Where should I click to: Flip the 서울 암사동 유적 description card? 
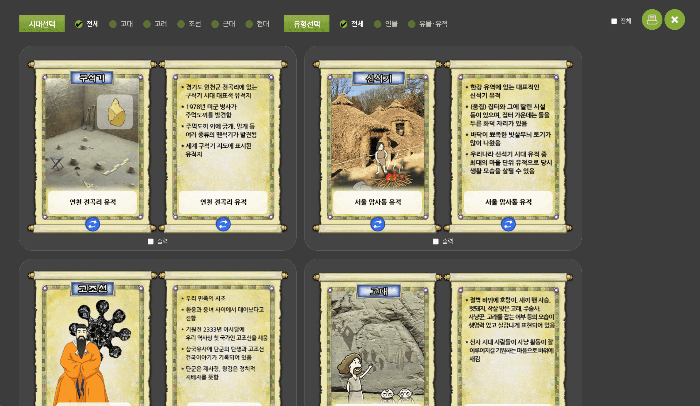point(508,224)
